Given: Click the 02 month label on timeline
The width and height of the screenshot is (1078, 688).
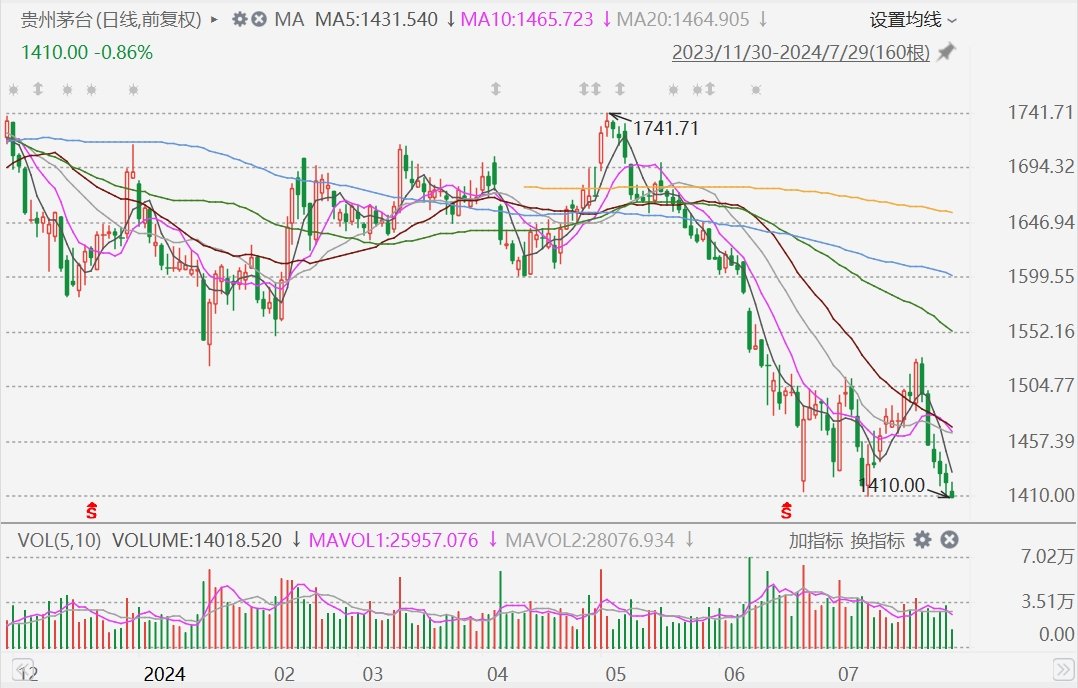Looking at the screenshot, I should click(284, 674).
